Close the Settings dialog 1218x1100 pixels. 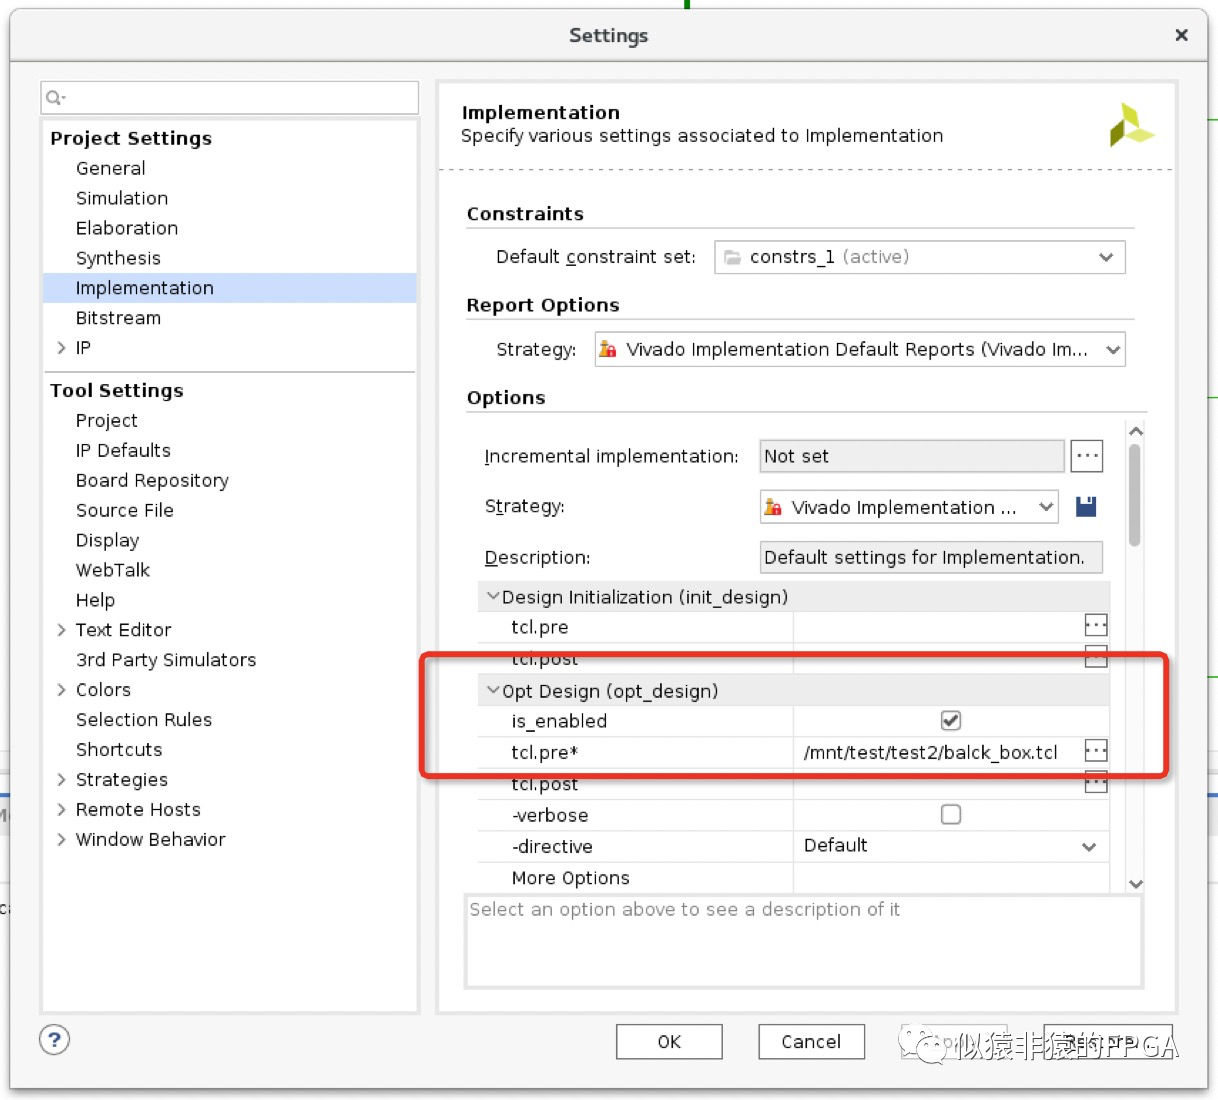tap(1181, 35)
